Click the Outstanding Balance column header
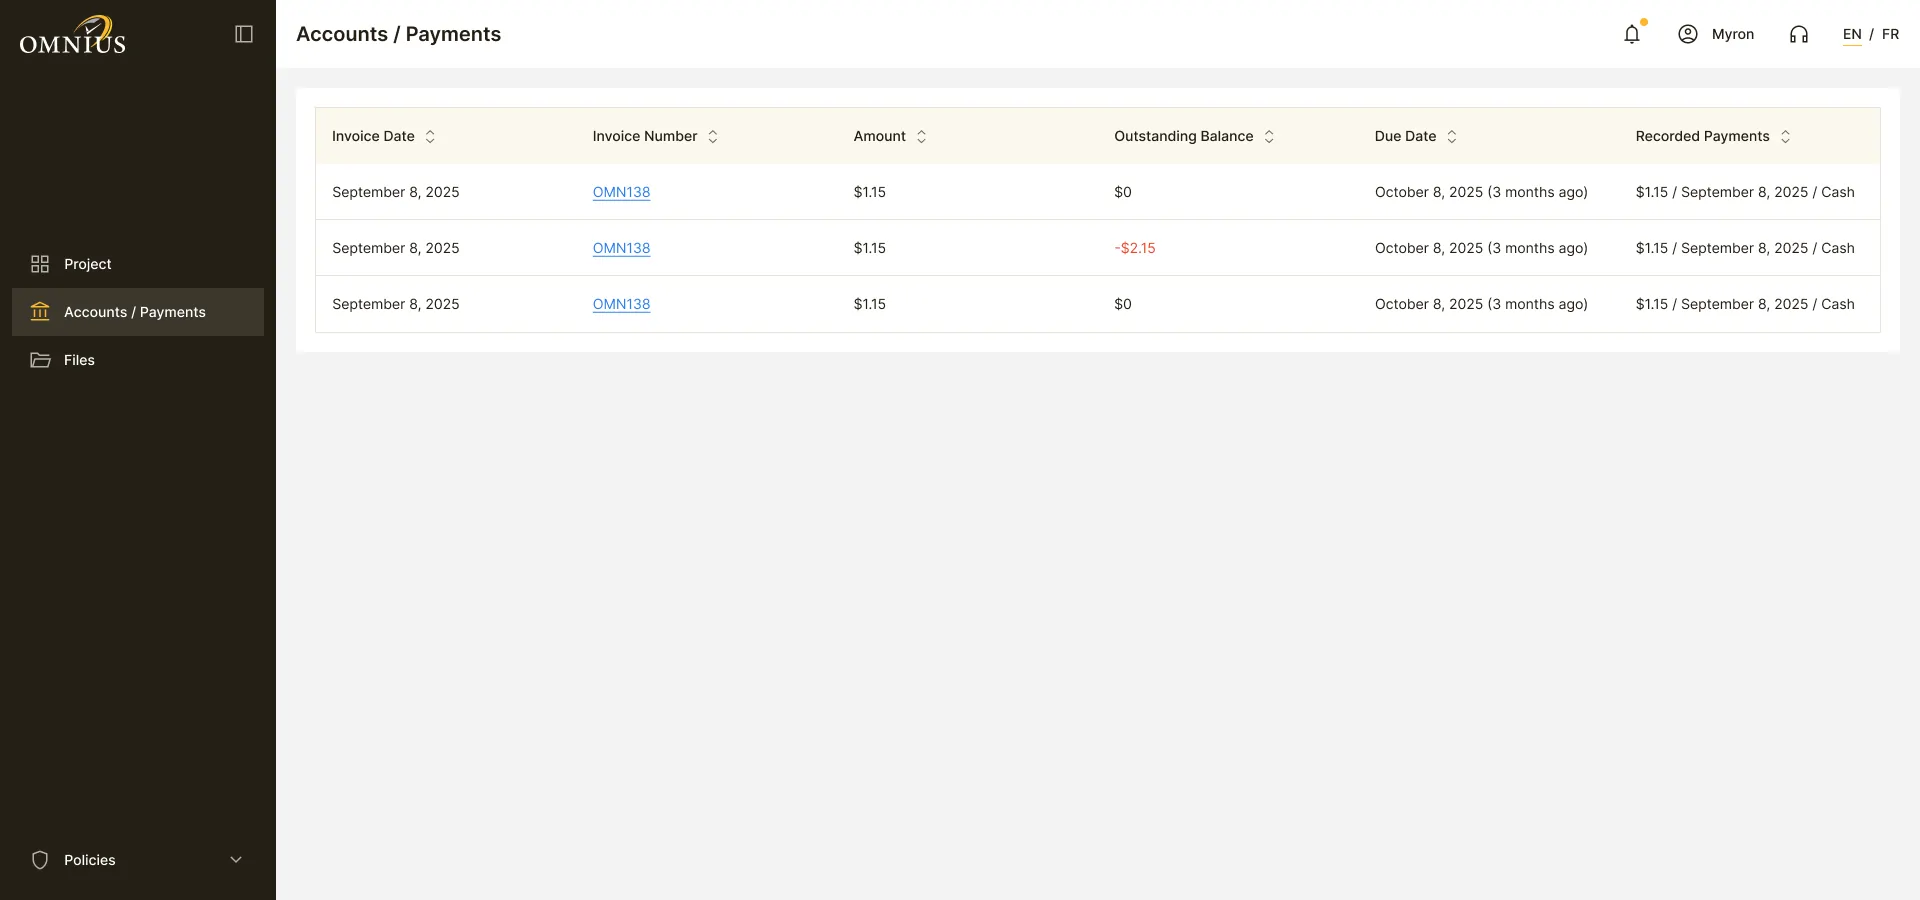Screen dimensions: 1920x900 (1184, 136)
